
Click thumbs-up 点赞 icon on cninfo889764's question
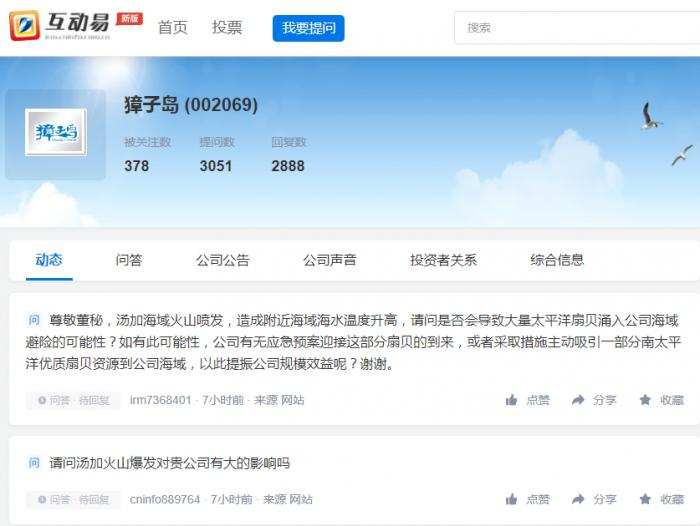[512, 499]
